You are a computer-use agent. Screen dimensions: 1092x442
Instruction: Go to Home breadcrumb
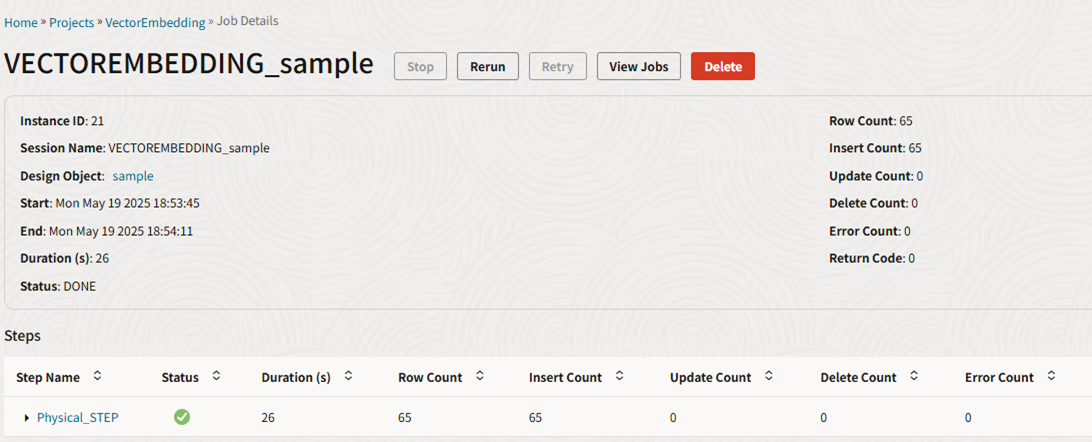click(21, 22)
